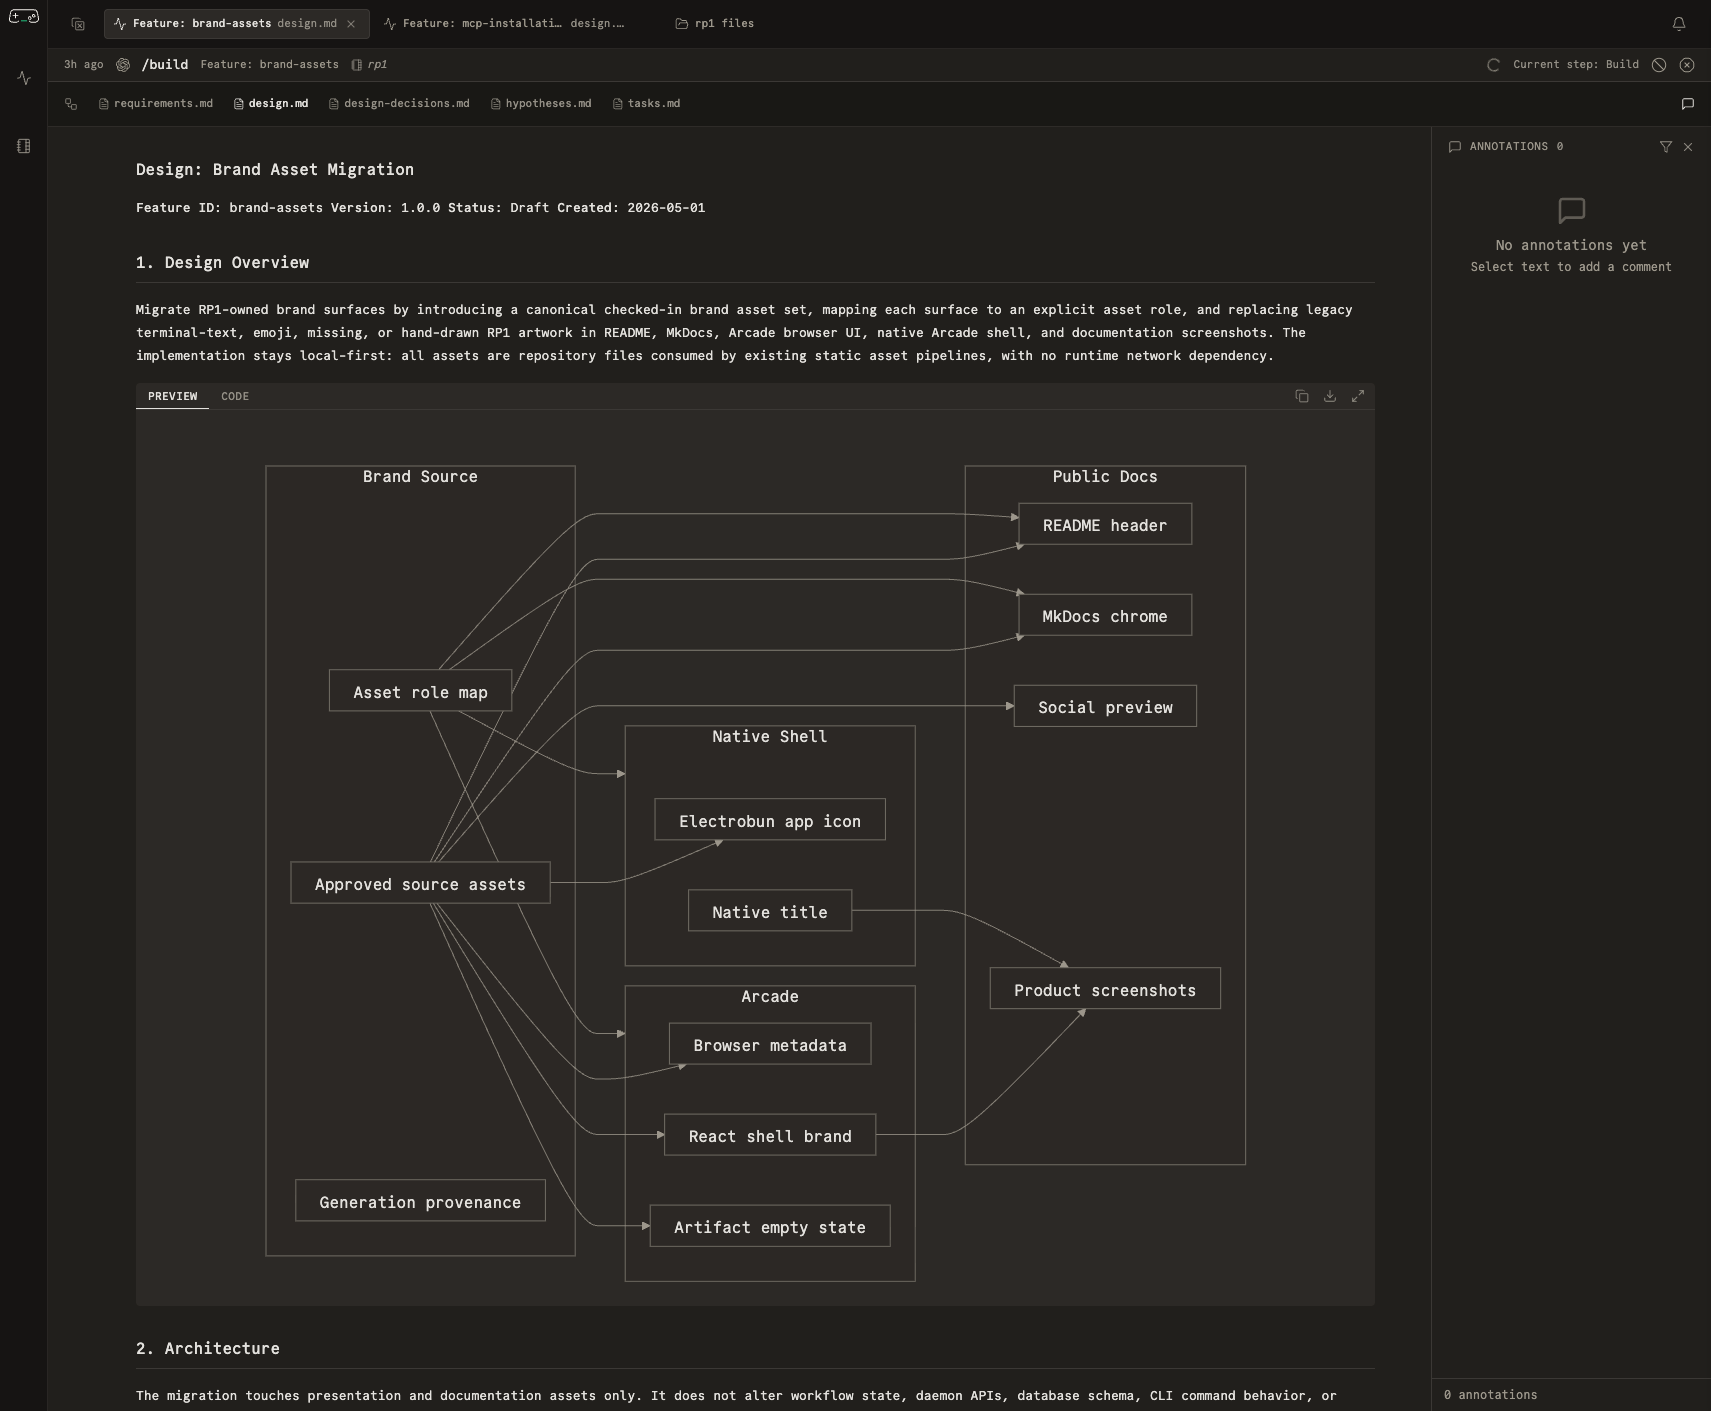Image resolution: width=1711 pixels, height=1411 pixels.
Task: Click the '0 annotations' footer text
Action: 1491,1395
